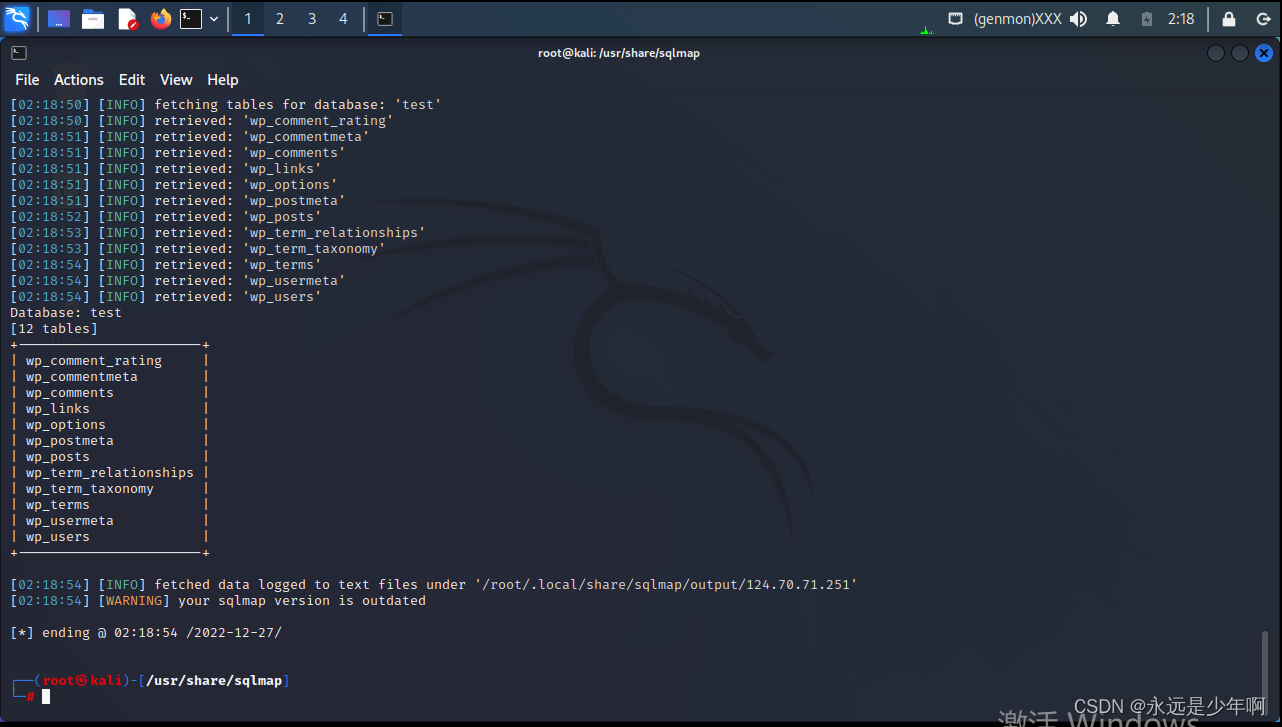Click 'wp_usermeta' in the table list
Viewport: 1282px width, 727px height.
[x=70, y=521]
